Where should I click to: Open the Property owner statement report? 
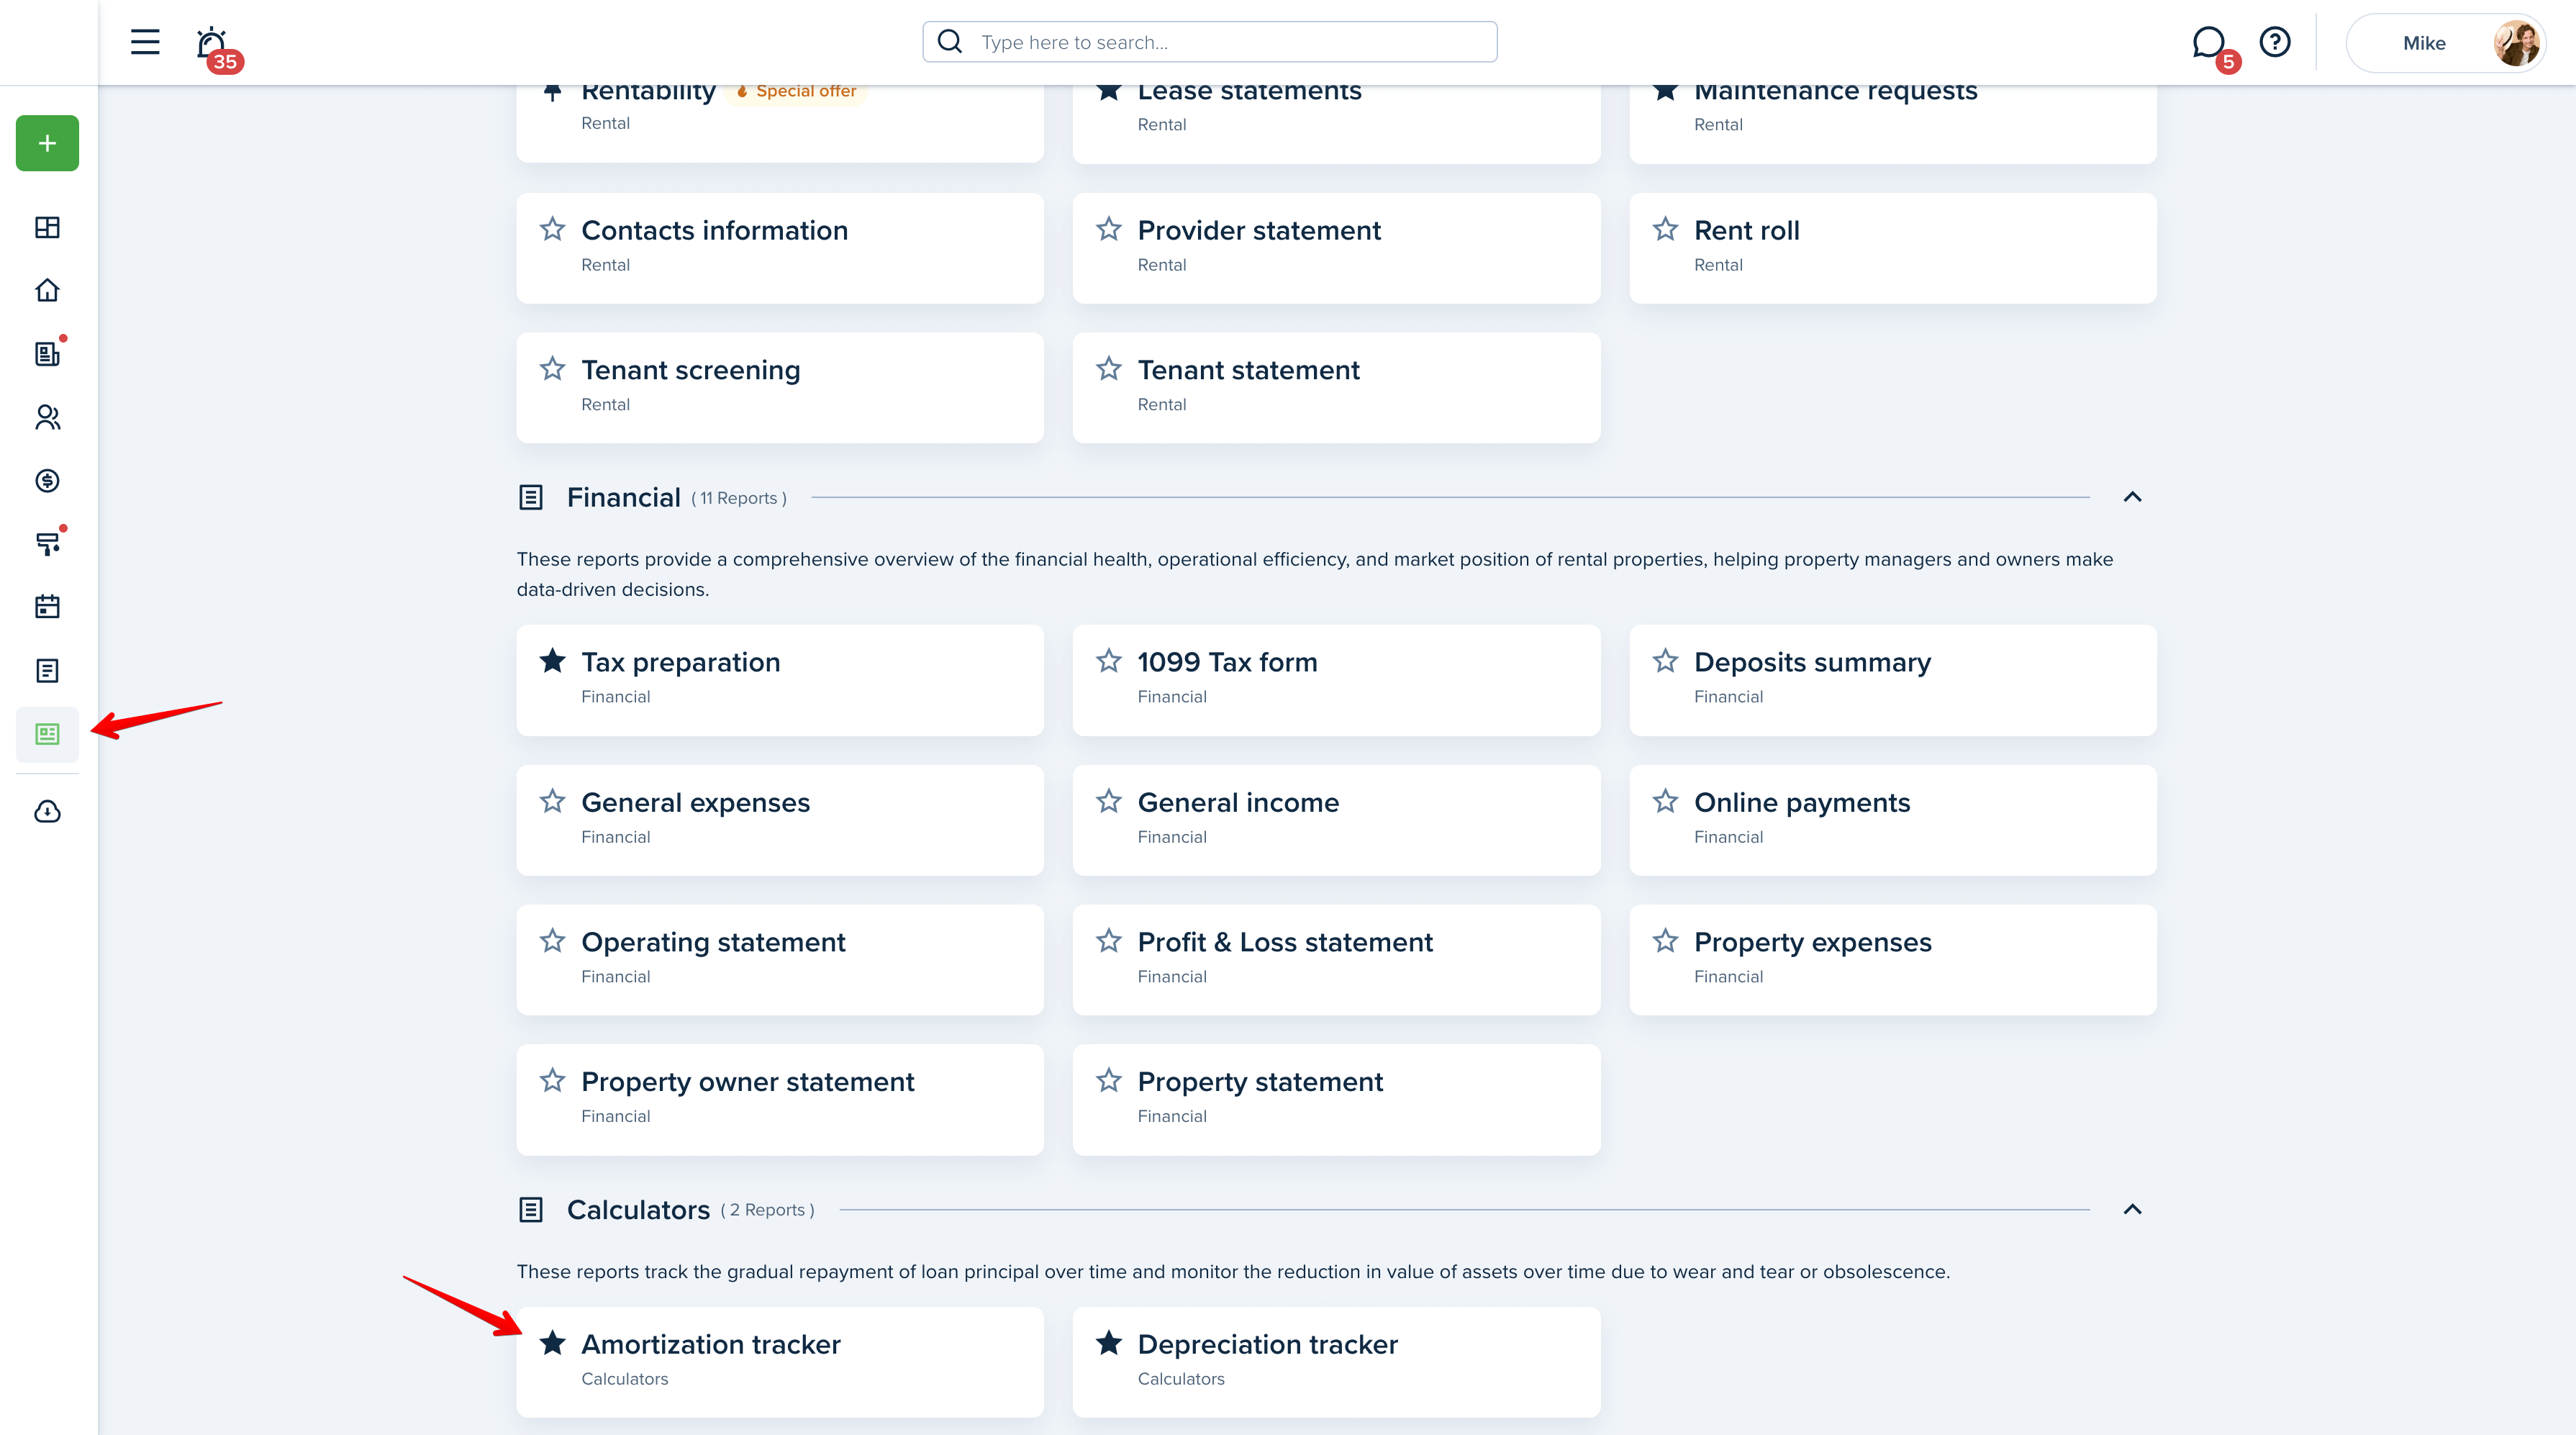tap(780, 1100)
